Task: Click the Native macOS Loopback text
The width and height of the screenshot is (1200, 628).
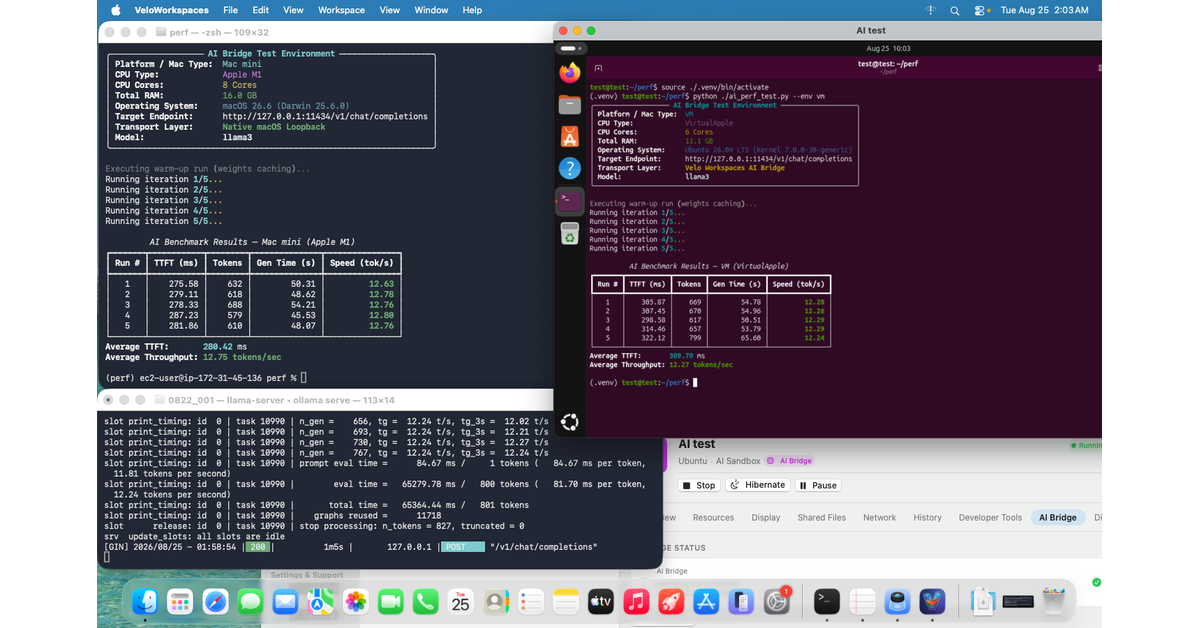Action: coord(274,127)
